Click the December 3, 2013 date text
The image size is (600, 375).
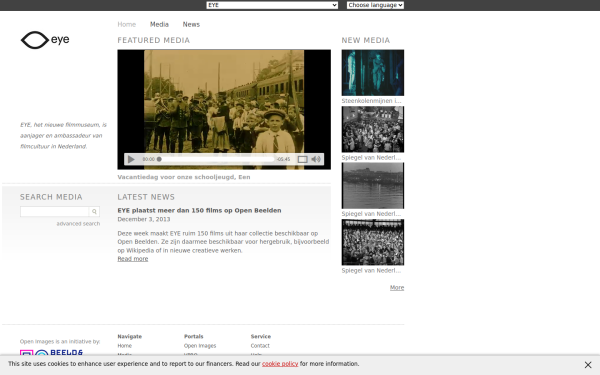[144, 219]
